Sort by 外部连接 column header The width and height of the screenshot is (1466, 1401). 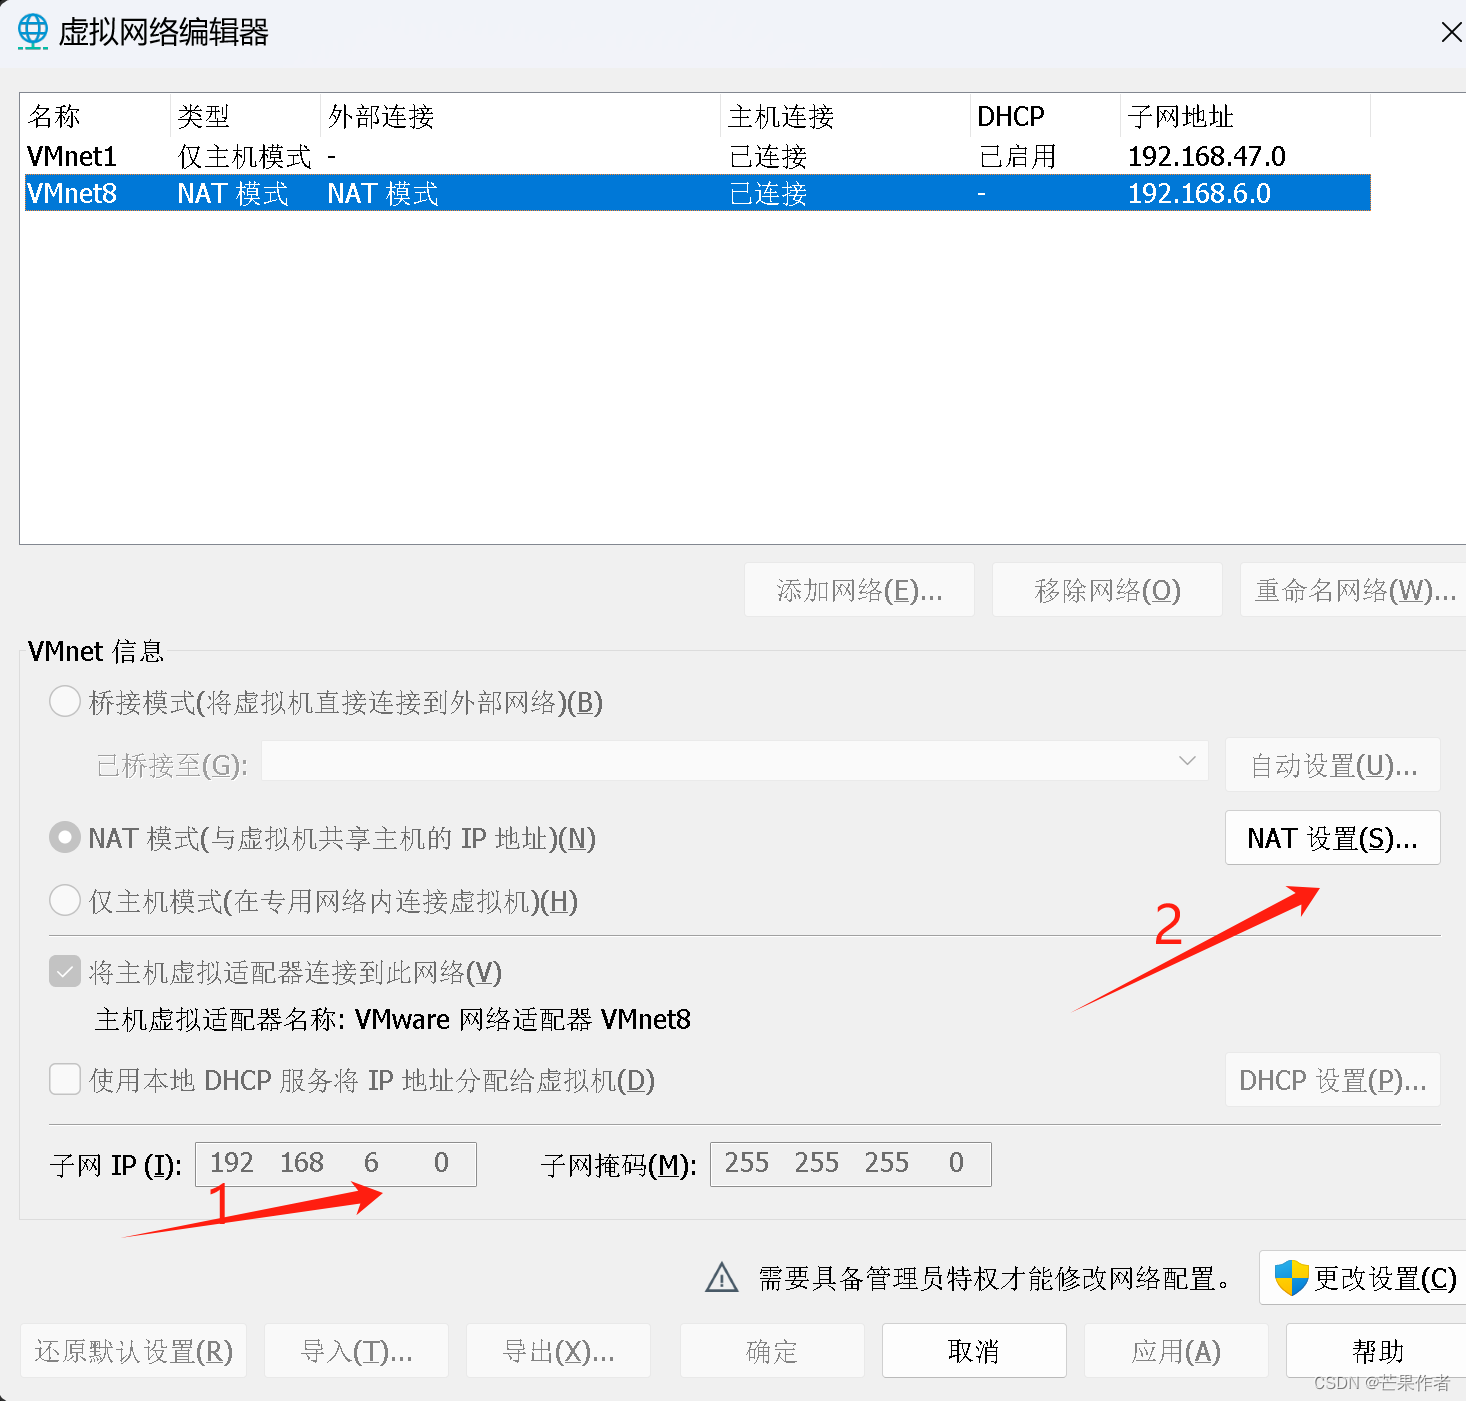[520, 117]
